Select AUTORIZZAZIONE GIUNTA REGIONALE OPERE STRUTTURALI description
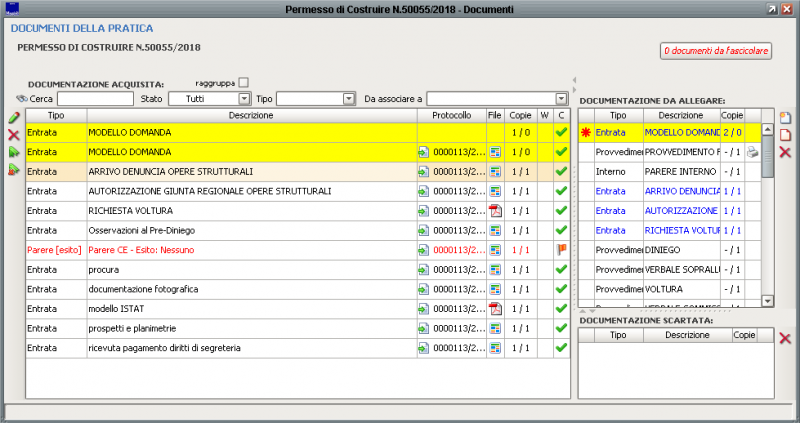 pyautogui.click(x=252, y=191)
